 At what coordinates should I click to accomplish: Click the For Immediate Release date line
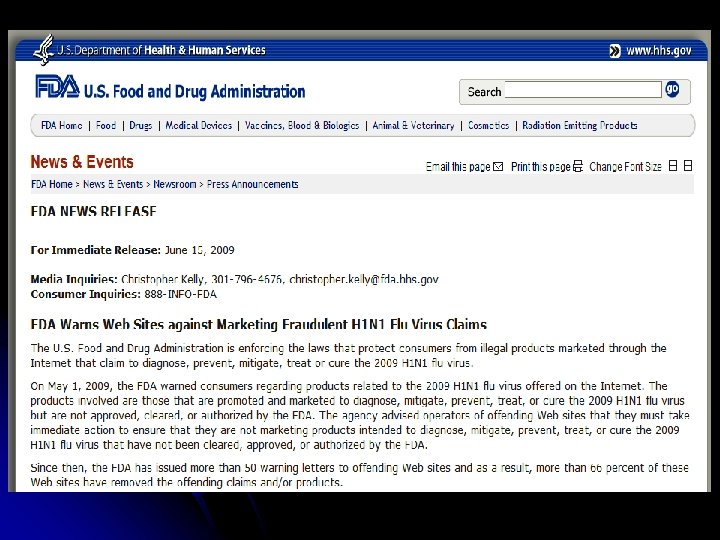[133, 250]
